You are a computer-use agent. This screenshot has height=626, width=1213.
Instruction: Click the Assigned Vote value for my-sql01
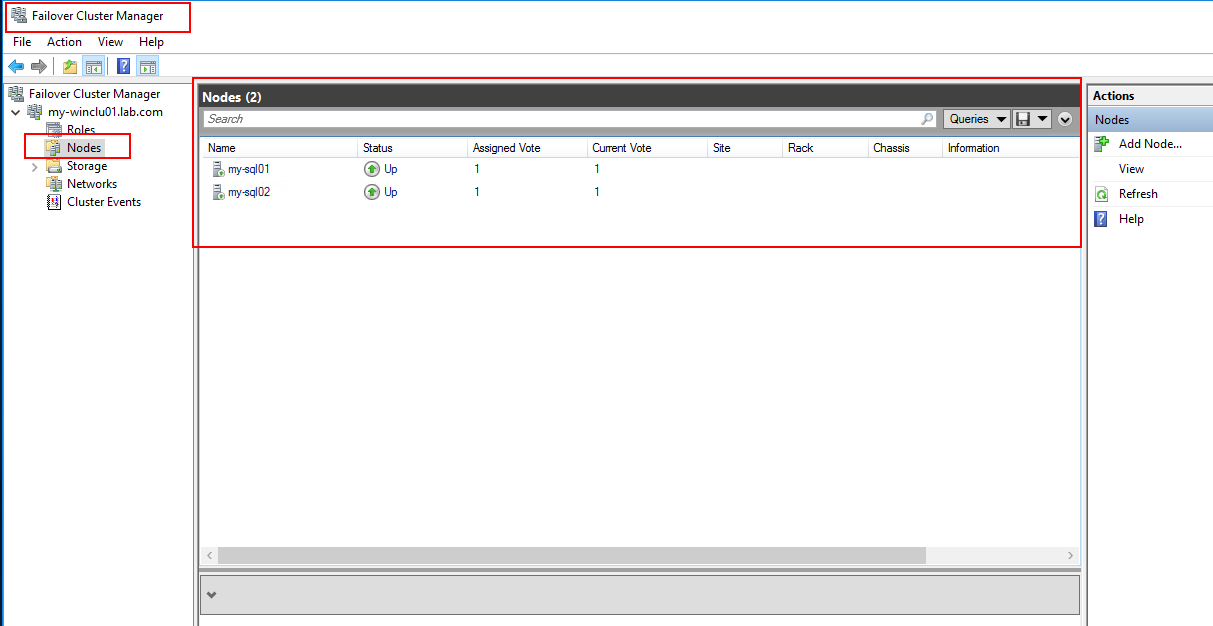coord(477,169)
